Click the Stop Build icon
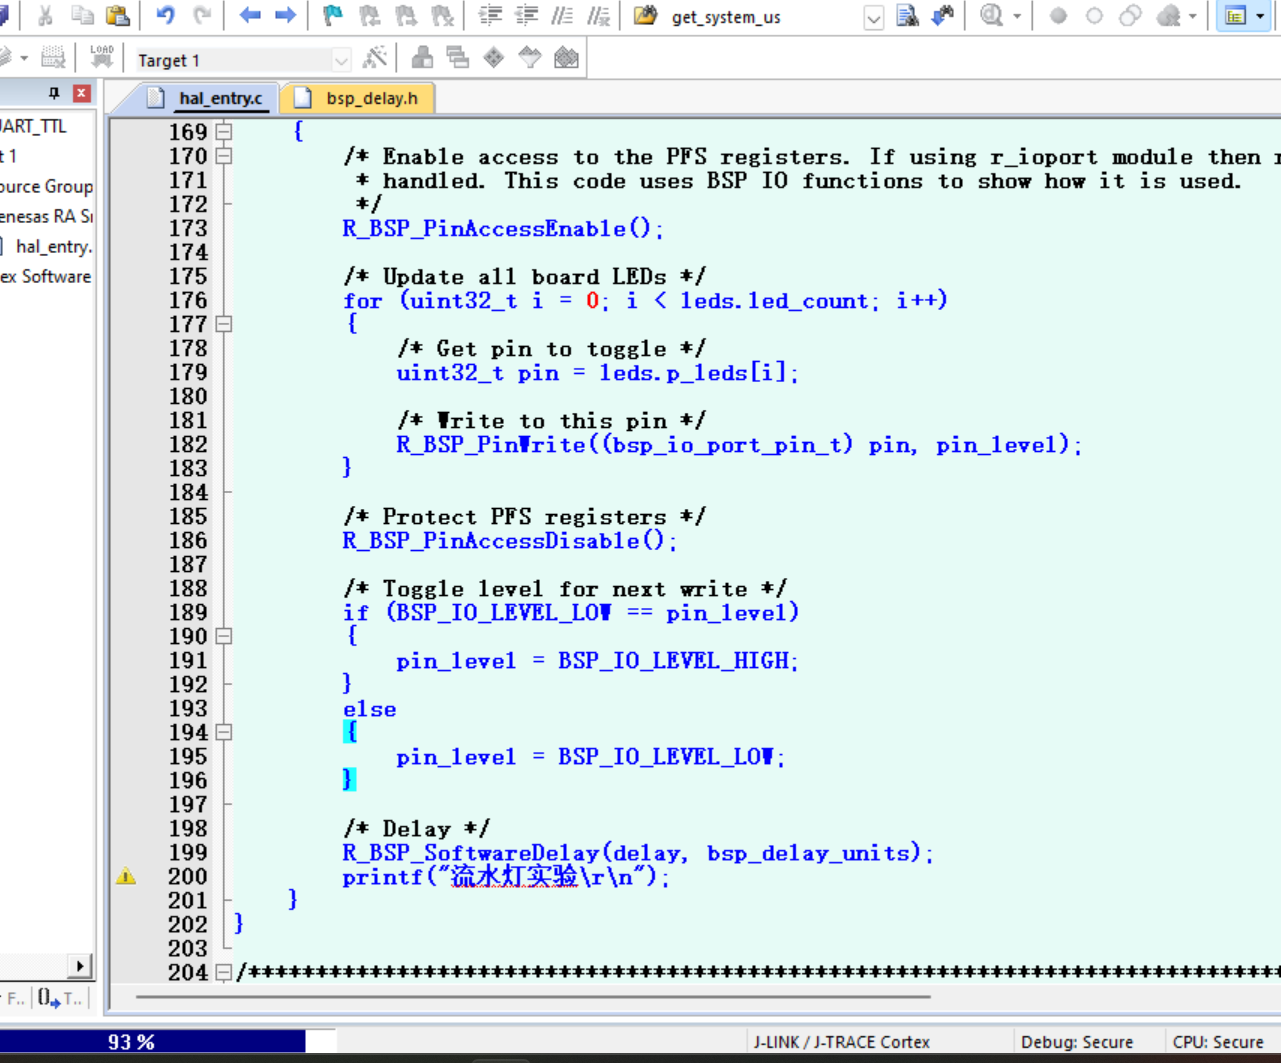Viewport: 1281px width, 1063px height. (x=53, y=58)
